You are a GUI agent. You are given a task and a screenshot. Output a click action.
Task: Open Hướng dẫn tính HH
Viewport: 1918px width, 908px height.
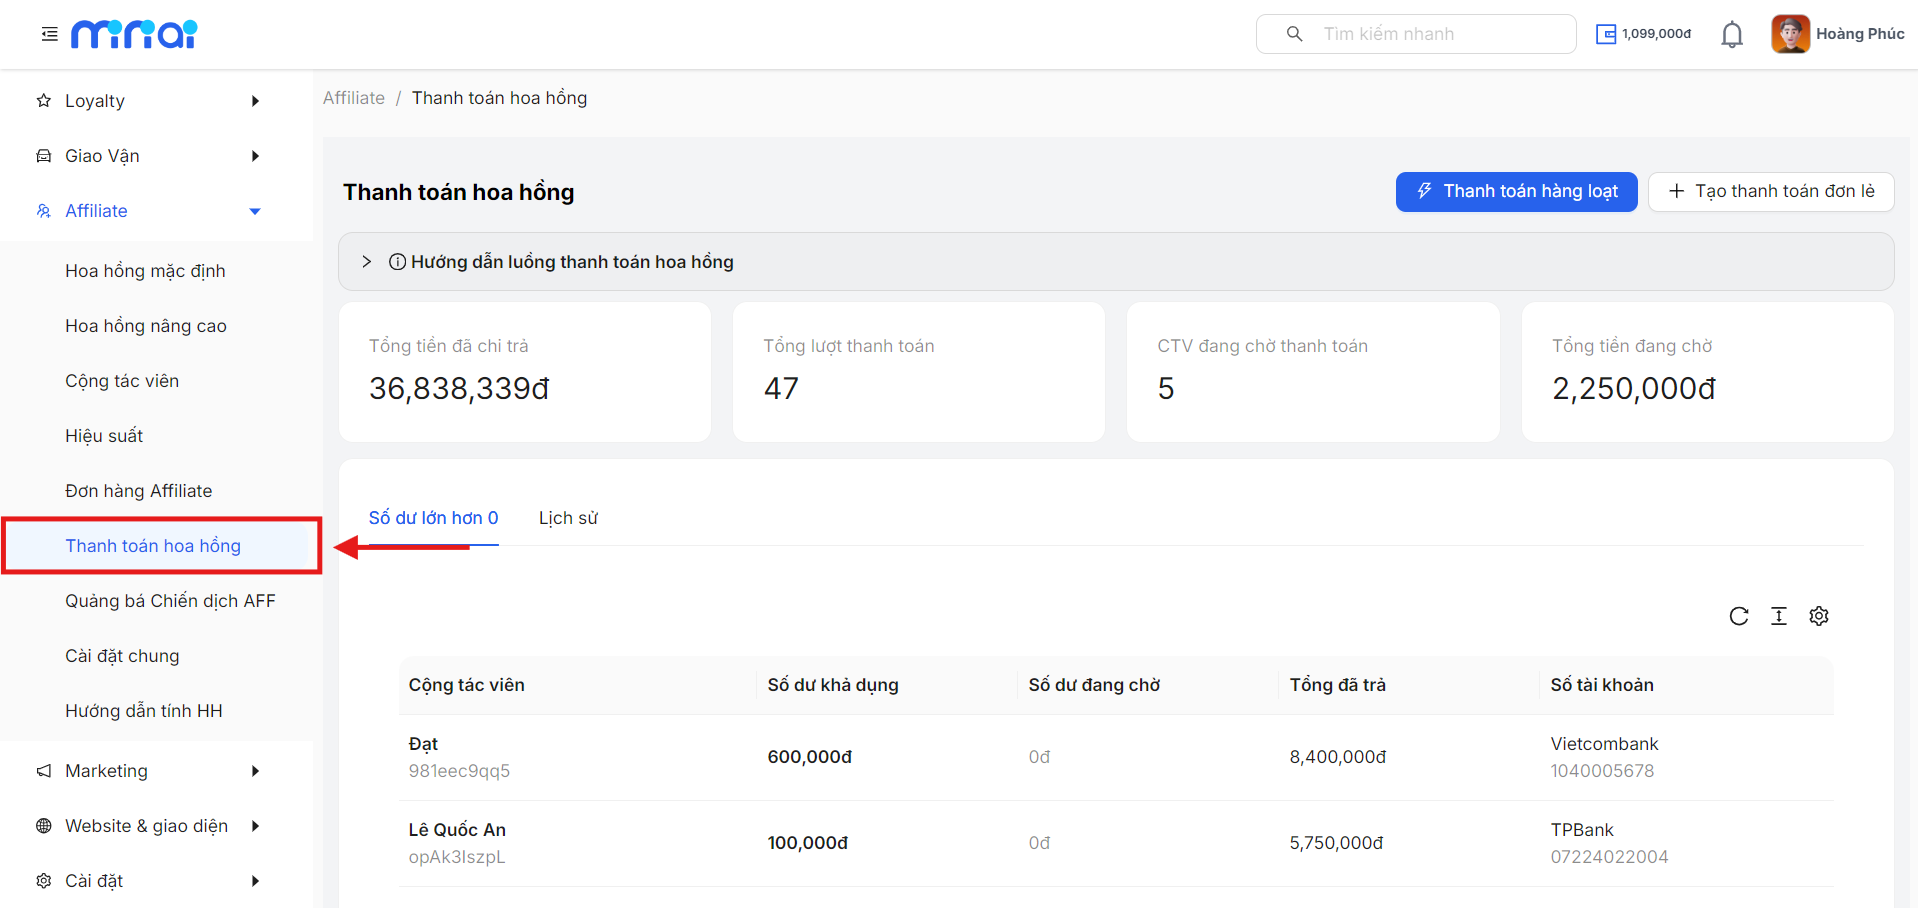[144, 711]
